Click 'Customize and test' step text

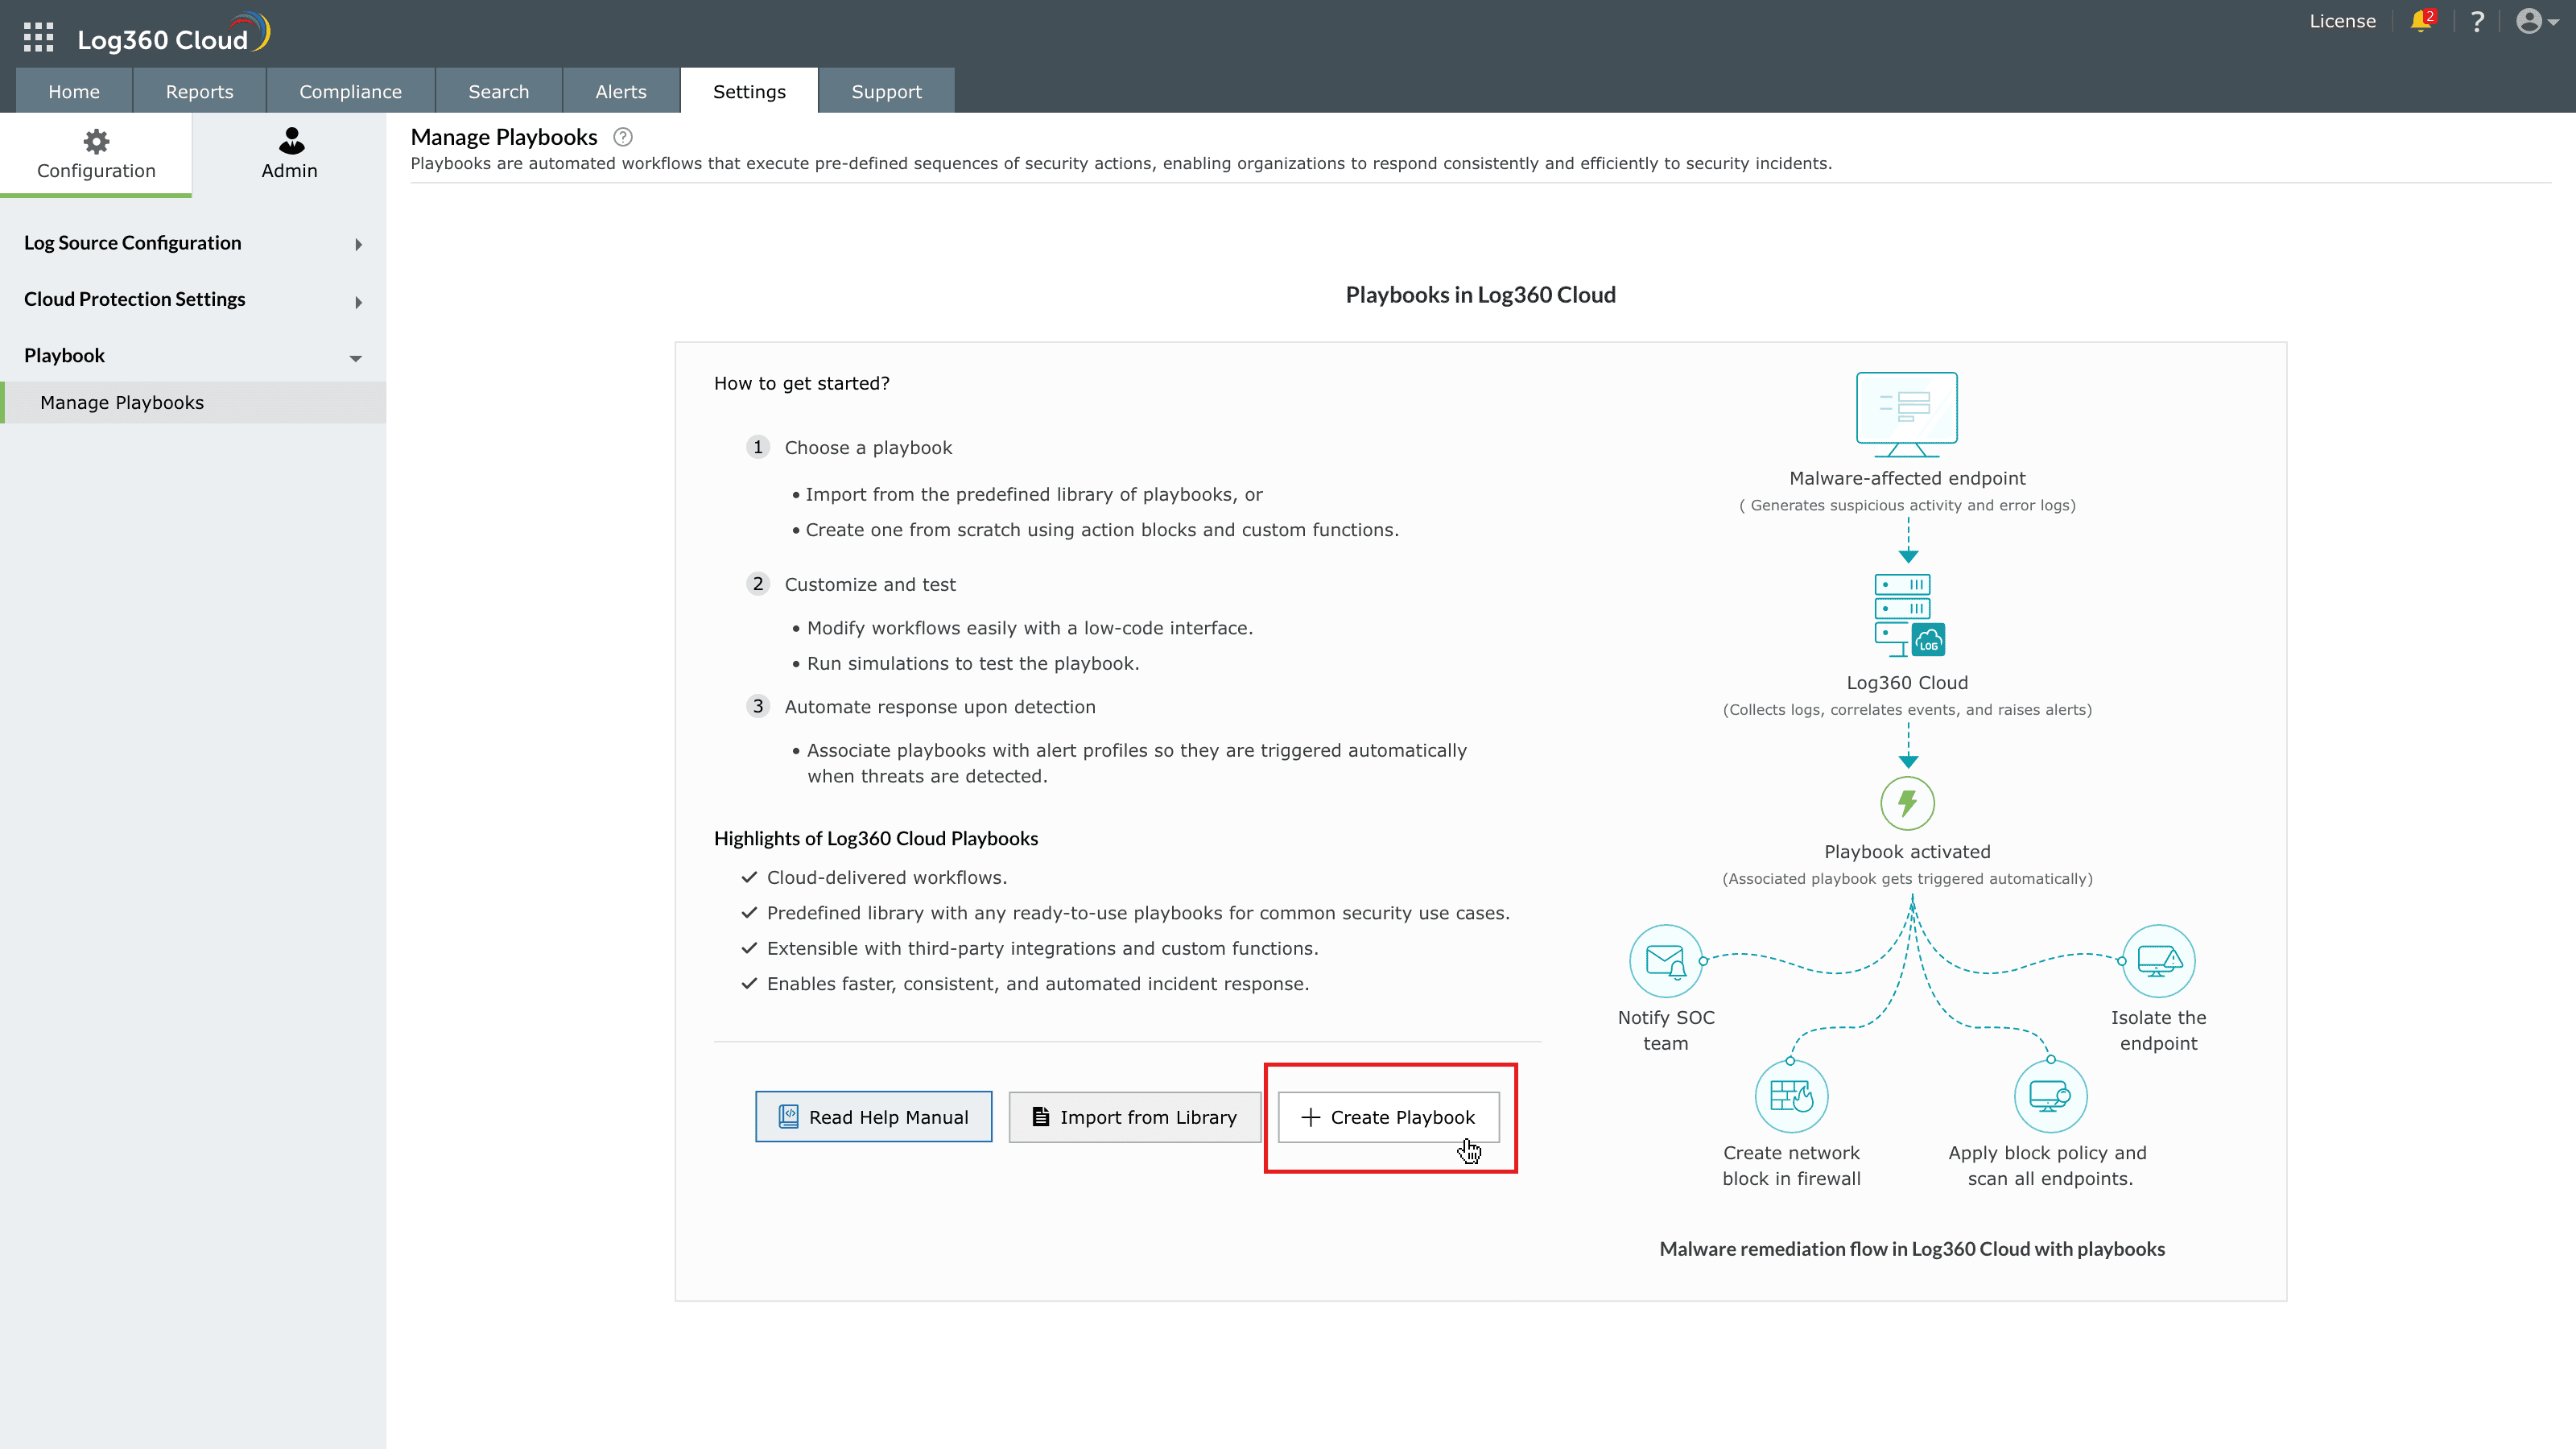[x=870, y=584]
